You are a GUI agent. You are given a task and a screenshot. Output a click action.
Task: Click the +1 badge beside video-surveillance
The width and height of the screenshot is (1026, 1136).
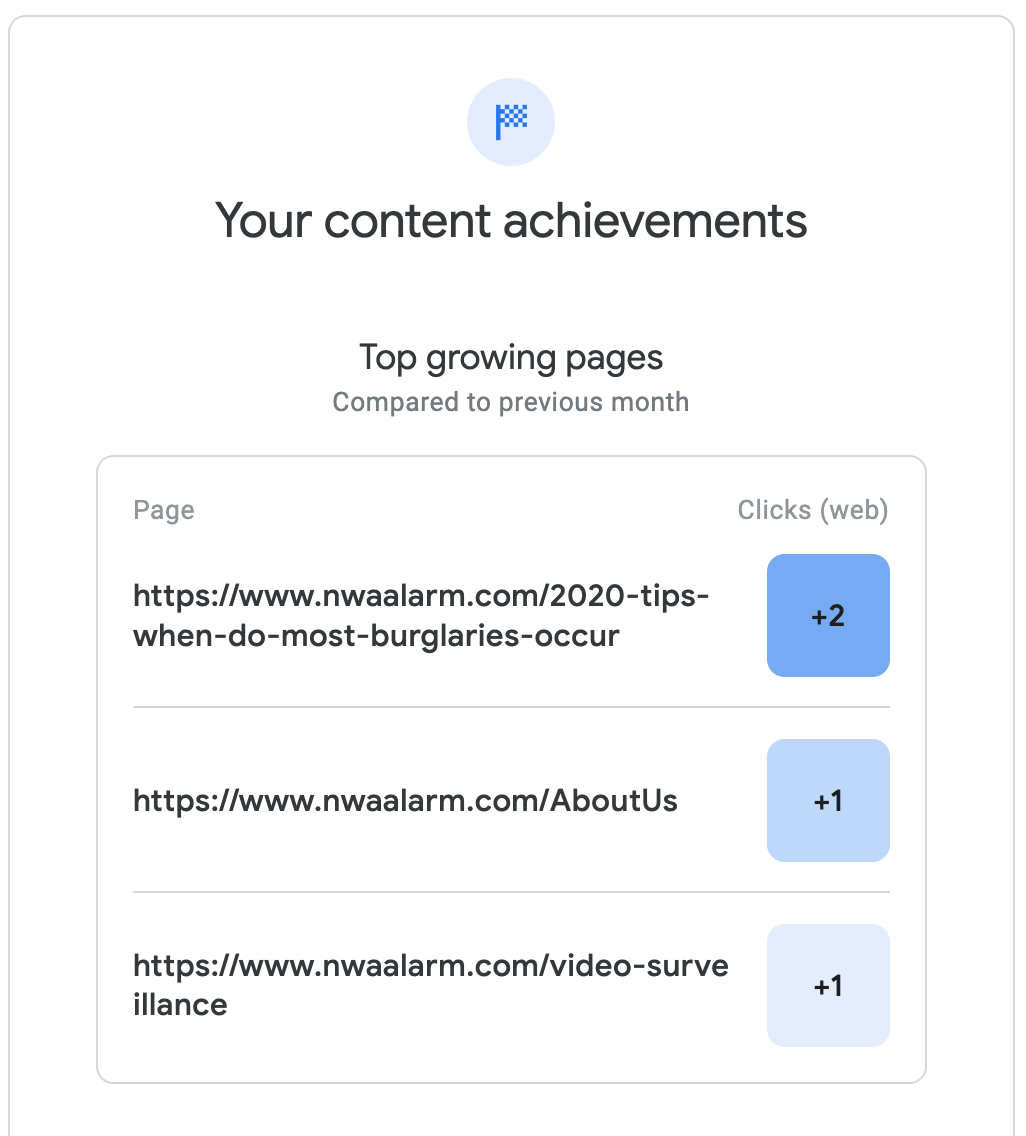click(828, 985)
